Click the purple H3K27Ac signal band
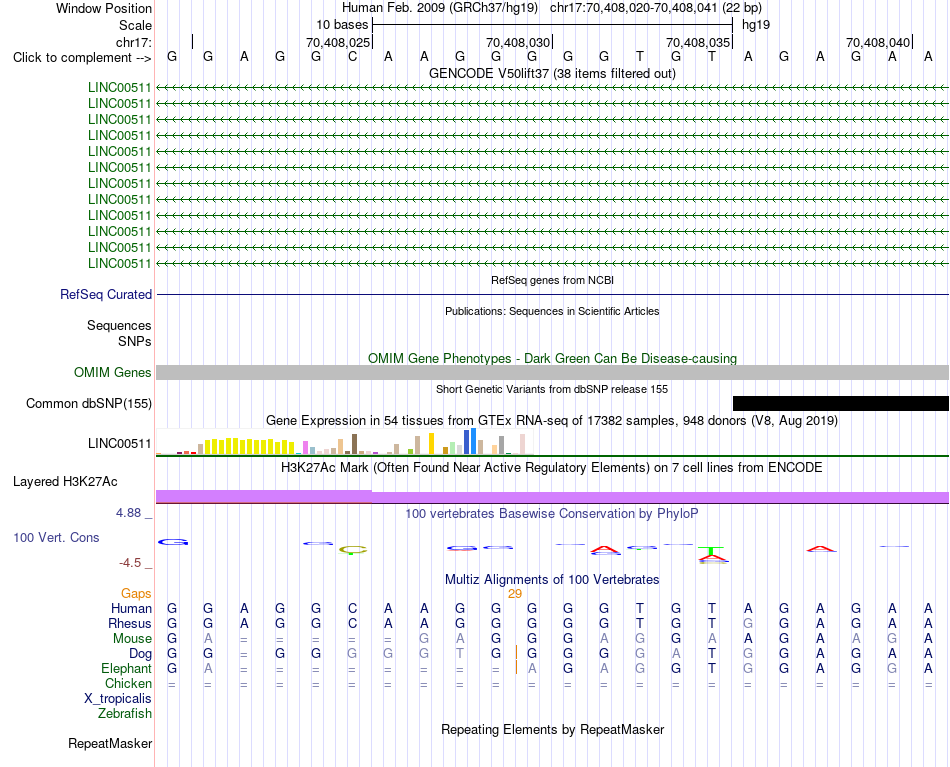Screen dimensions: 950x767 (552, 497)
